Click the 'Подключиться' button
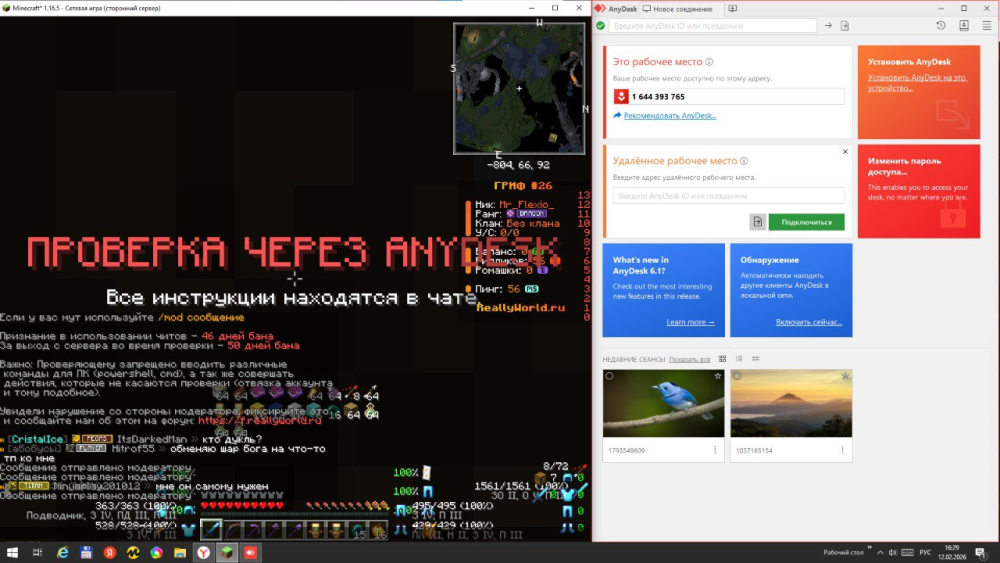The width and height of the screenshot is (1000, 563). 806,222
